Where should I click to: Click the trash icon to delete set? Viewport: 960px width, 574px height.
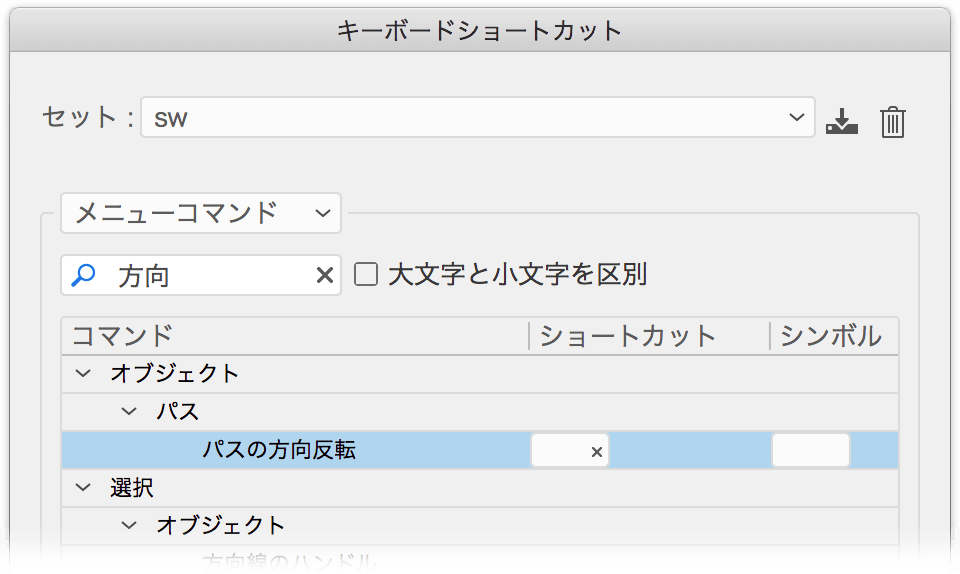(x=893, y=122)
